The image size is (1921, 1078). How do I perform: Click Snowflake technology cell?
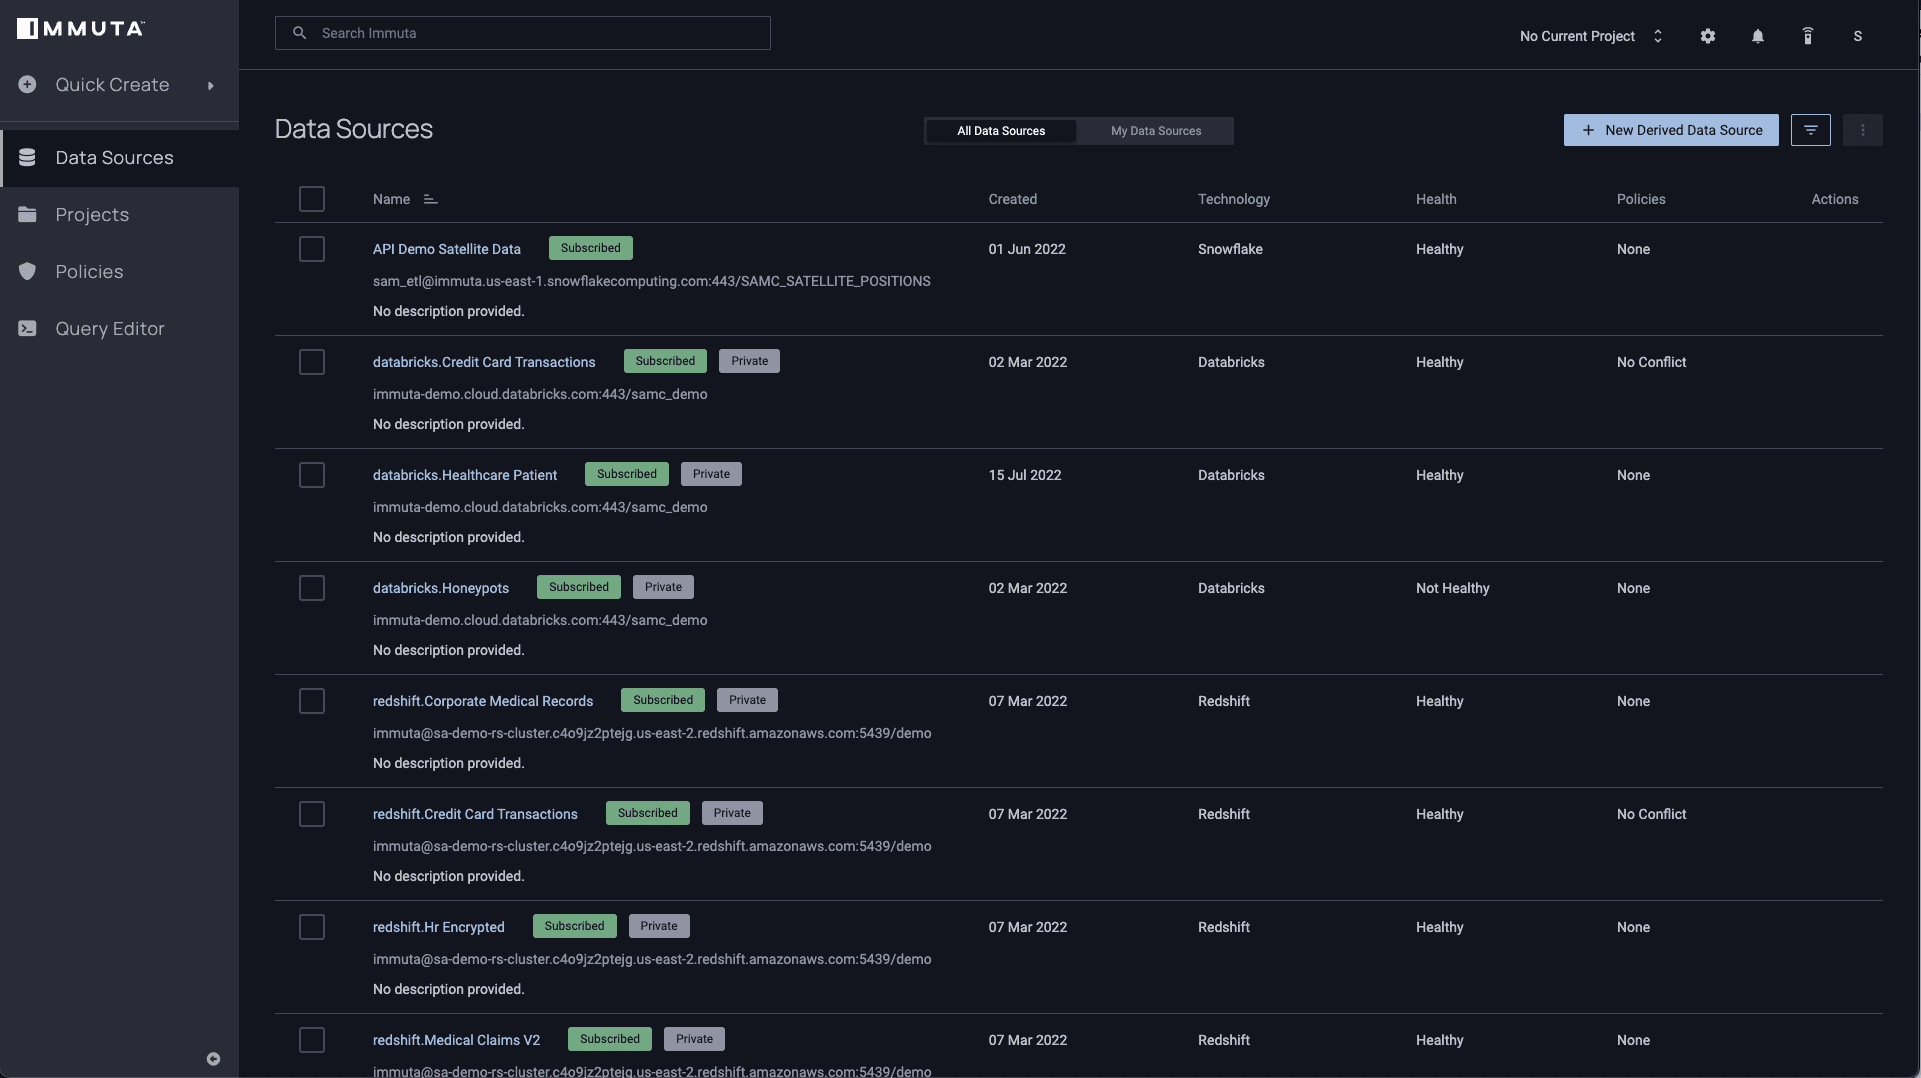point(1230,249)
